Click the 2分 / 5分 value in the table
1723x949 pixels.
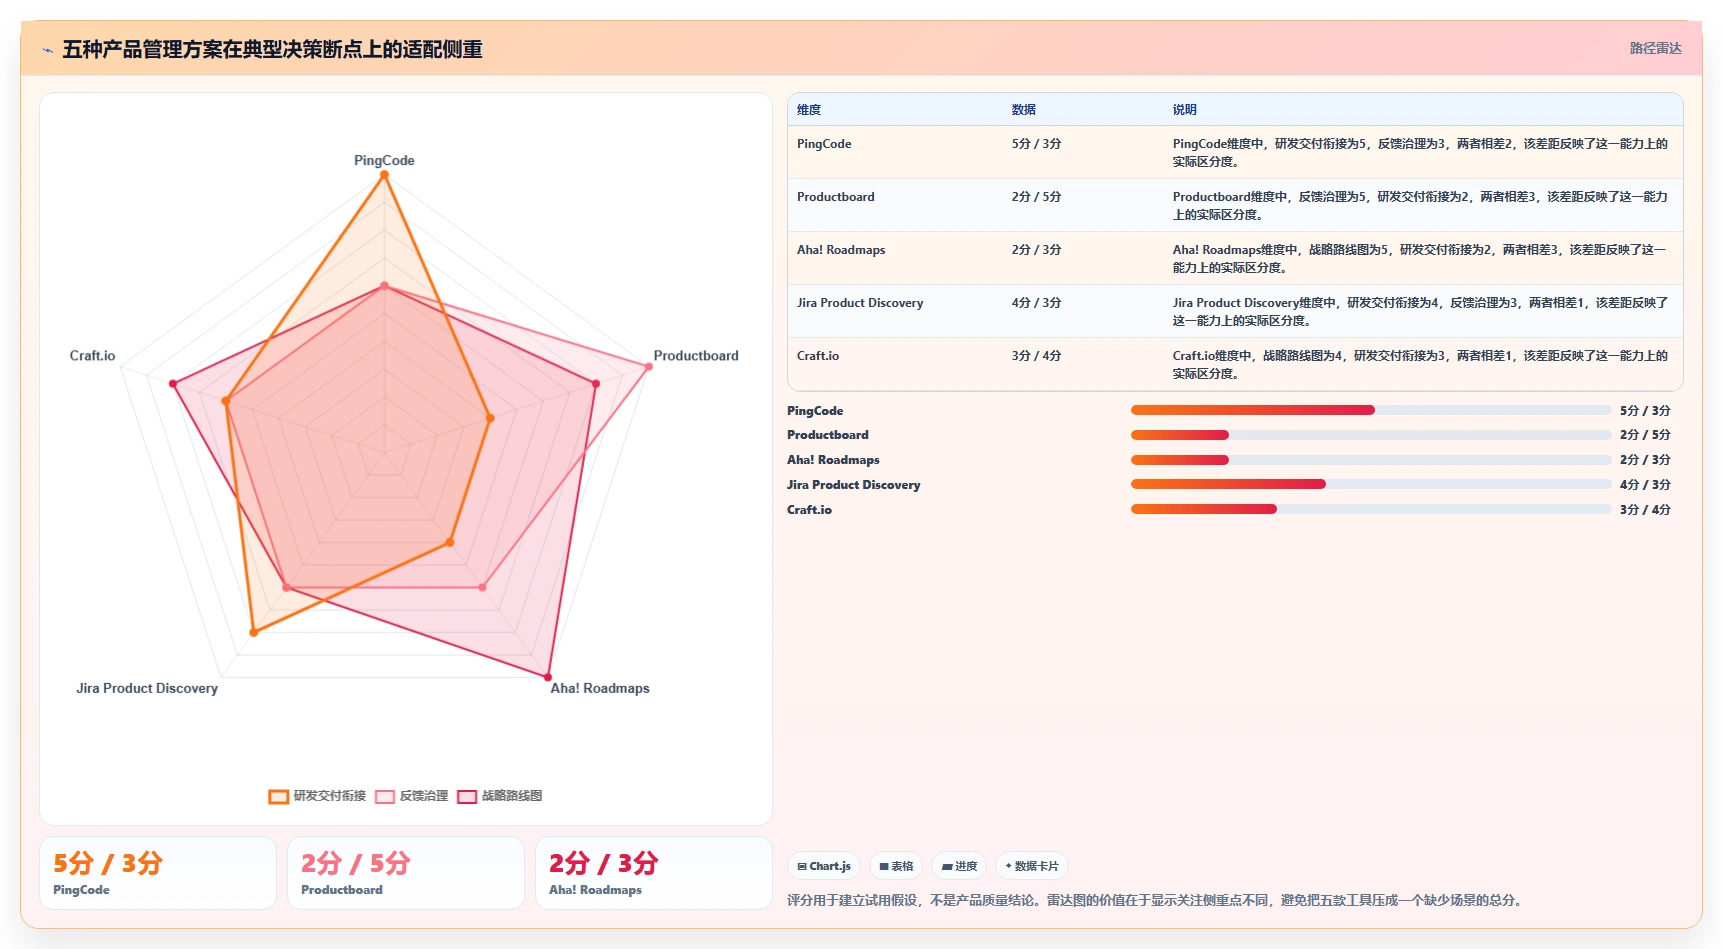point(1036,197)
